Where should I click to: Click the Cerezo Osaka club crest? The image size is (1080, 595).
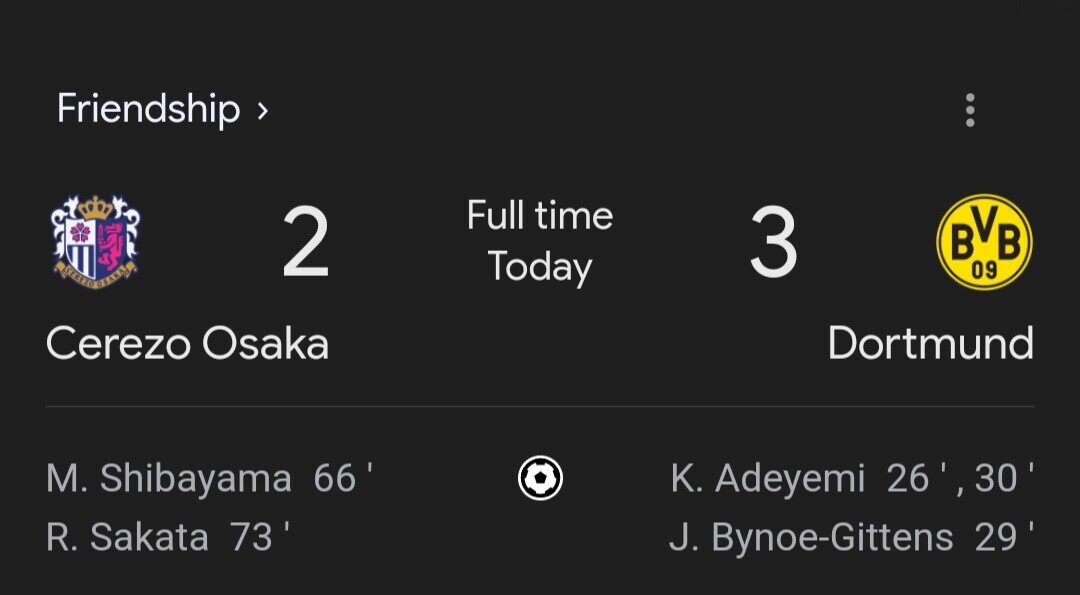point(95,242)
